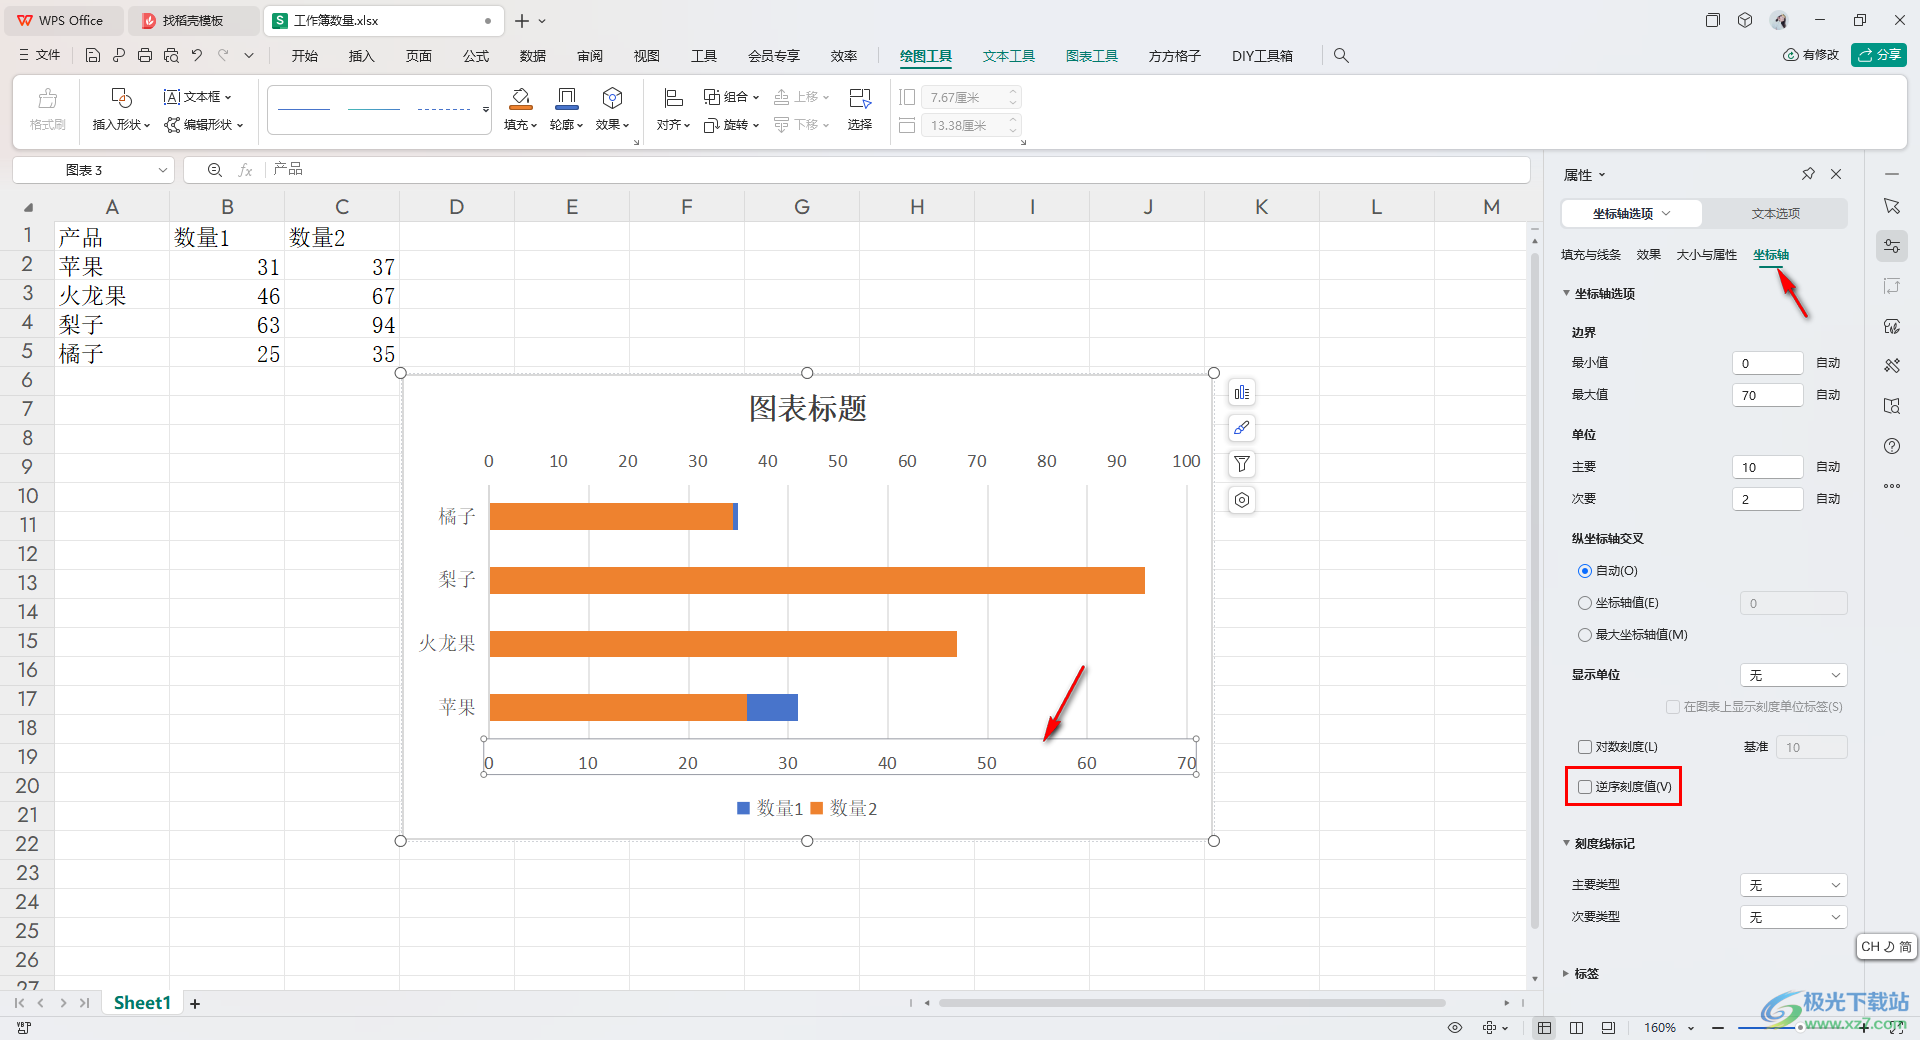Click the page layout view icon in the status bar

[1577, 1028]
